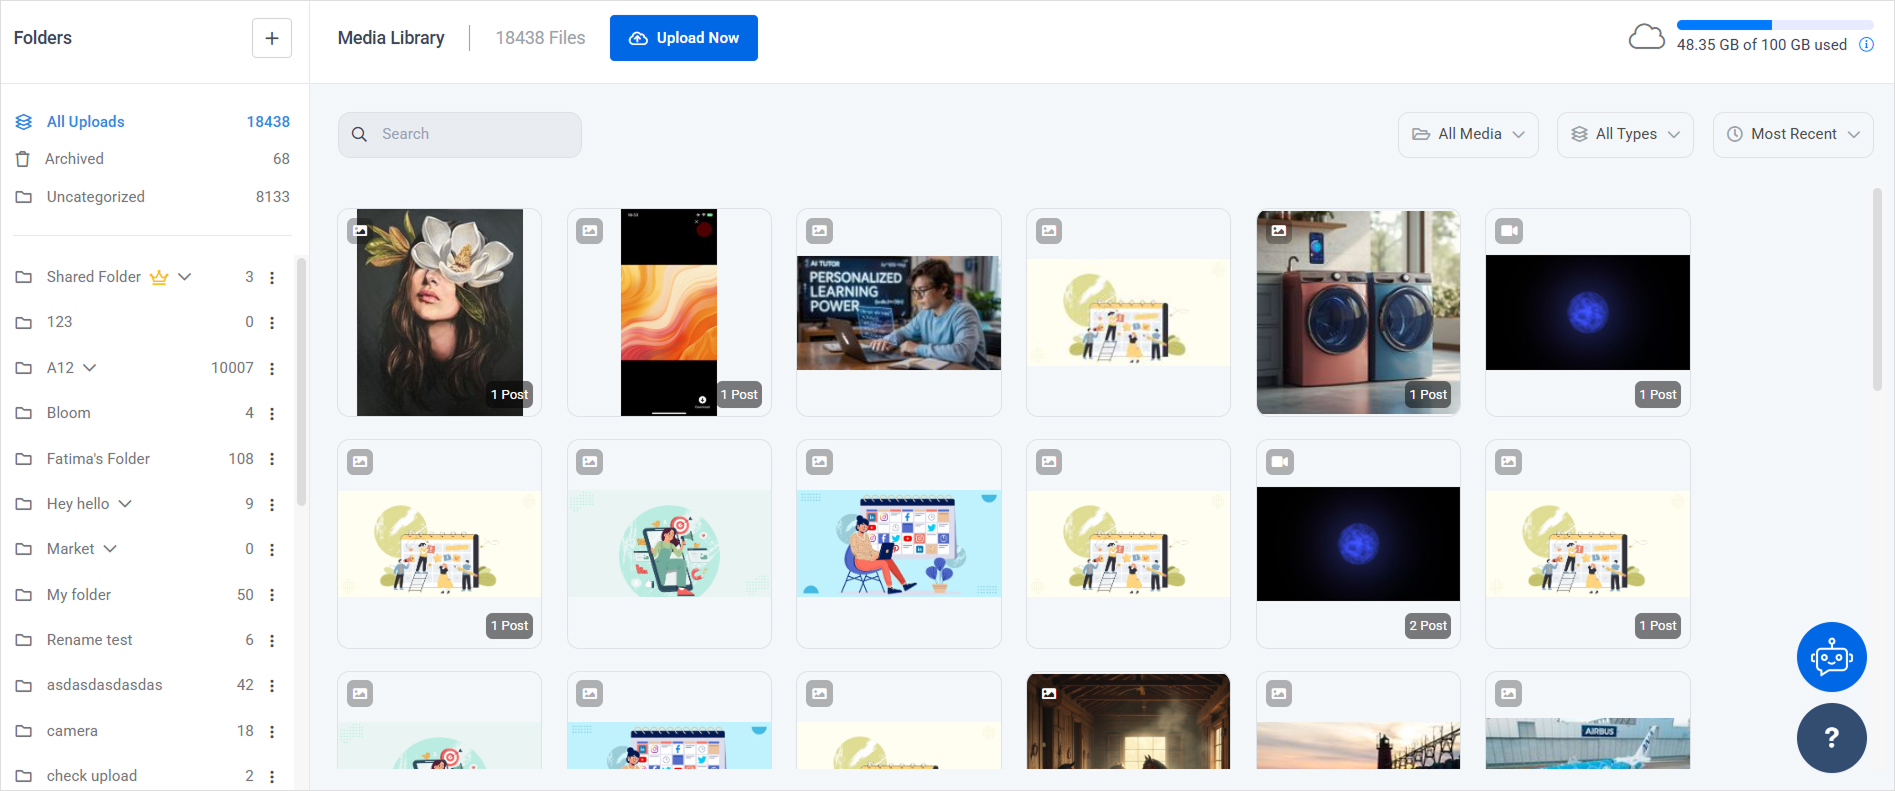Open options menu for asdasdasdasdas folder

pyautogui.click(x=272, y=686)
